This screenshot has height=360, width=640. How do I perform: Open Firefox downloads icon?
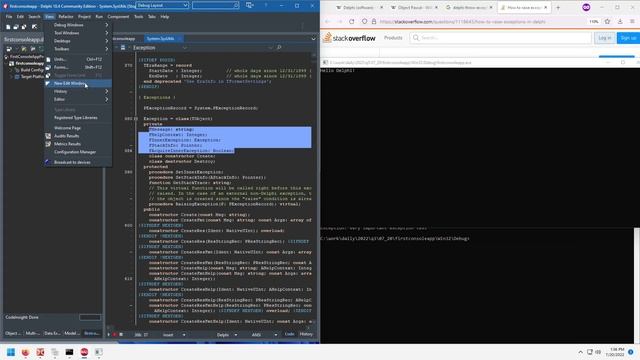(620, 21)
